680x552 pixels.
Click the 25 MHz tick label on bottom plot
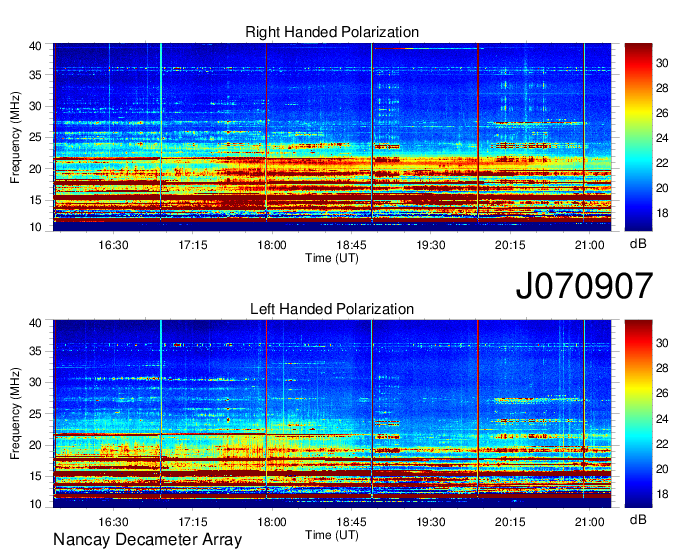(x=35, y=414)
